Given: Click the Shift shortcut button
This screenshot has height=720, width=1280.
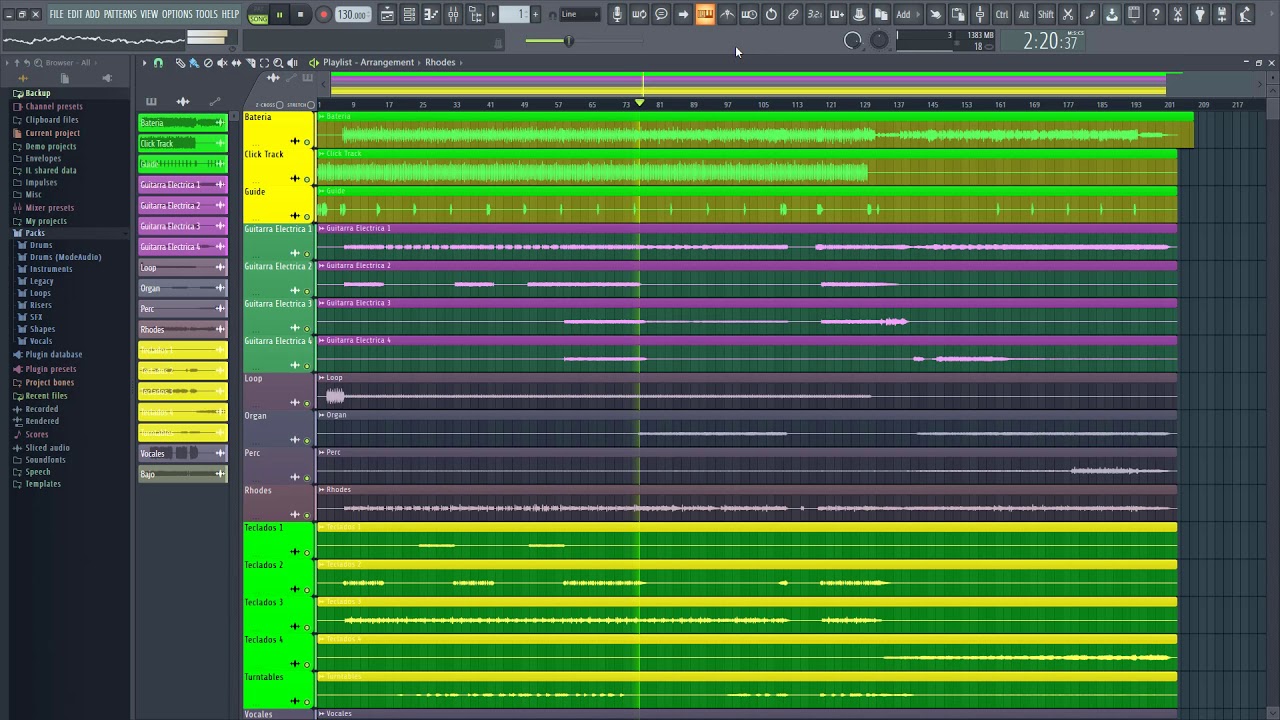Looking at the screenshot, I should tap(1045, 14).
